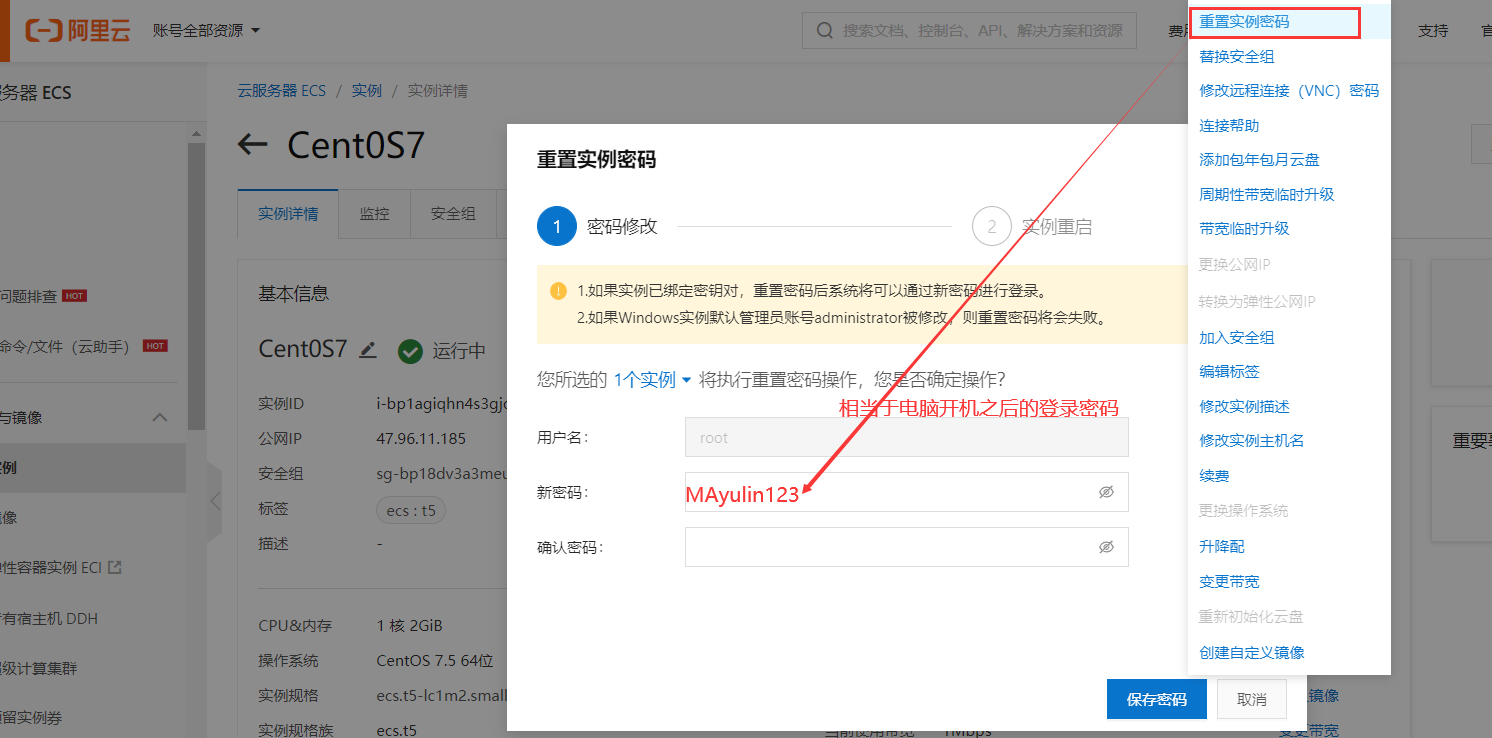Choose 创建自定义镜像 in the menu
Screen dimensions: 1492x738
pyautogui.click(x=1251, y=653)
